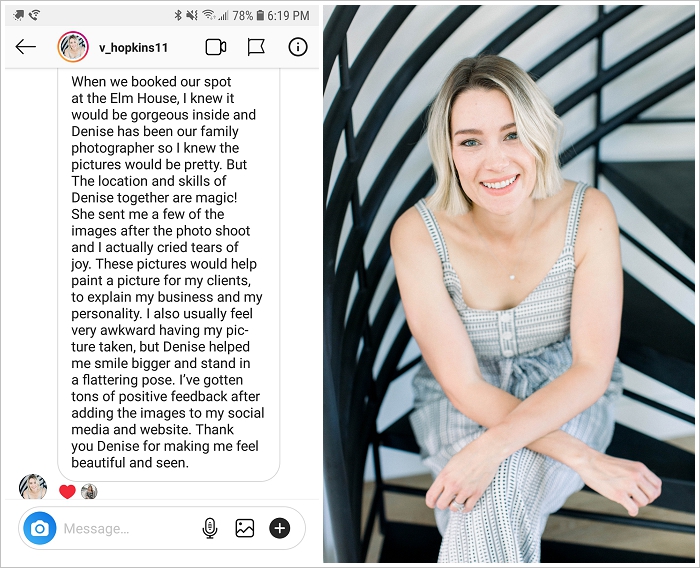The width and height of the screenshot is (700, 568).
Task: Open the portrait photo of smiling woman
Action: [508, 284]
